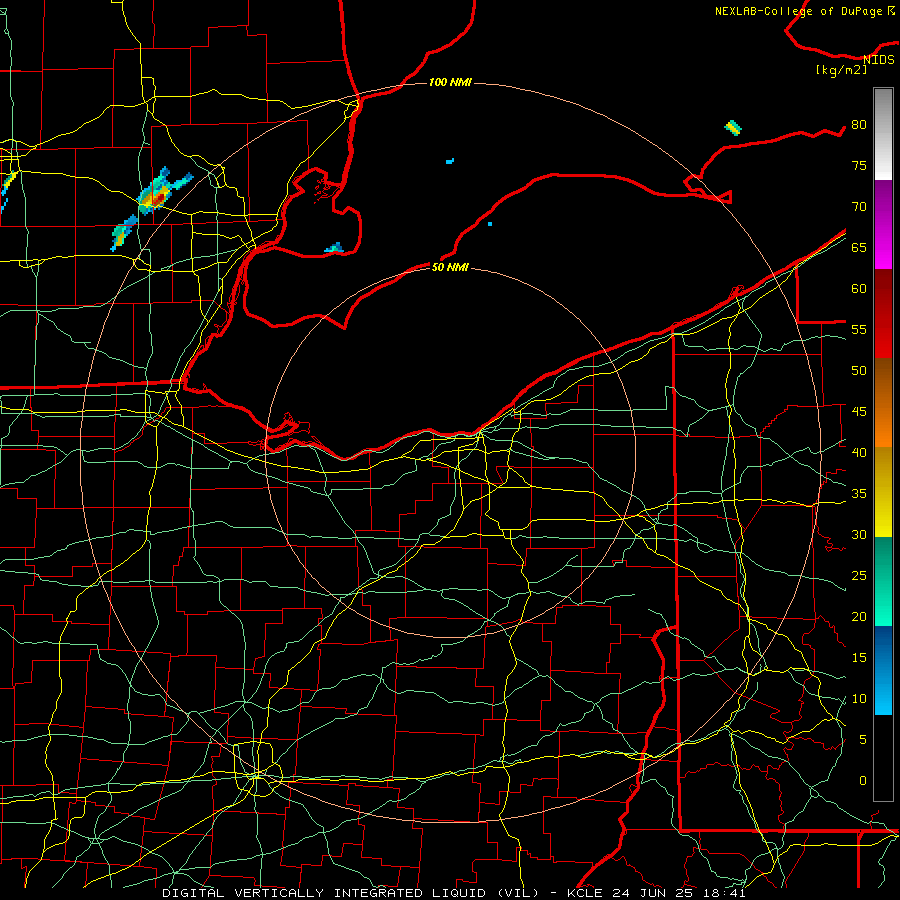
Task: Click the 35 value on the color scale
Action: [859, 494]
